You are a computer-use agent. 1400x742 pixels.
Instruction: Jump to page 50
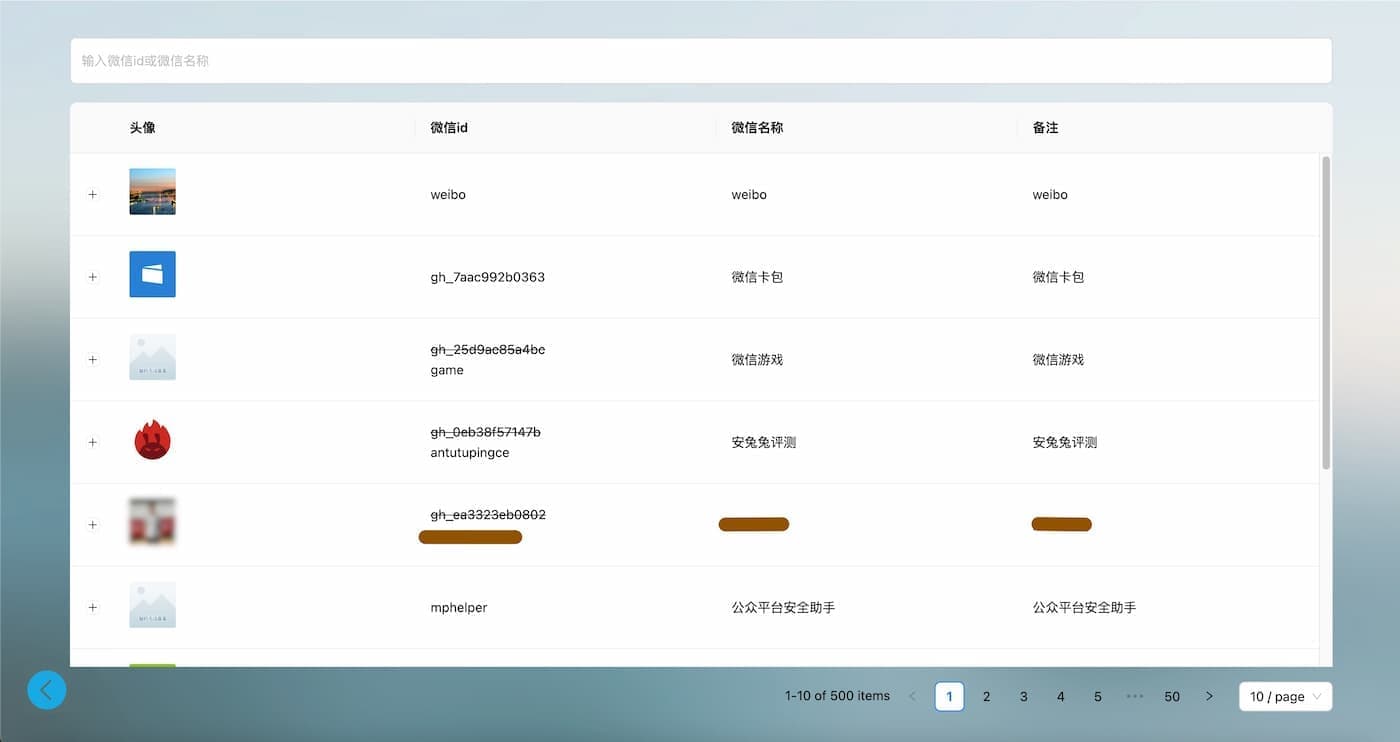(1172, 697)
